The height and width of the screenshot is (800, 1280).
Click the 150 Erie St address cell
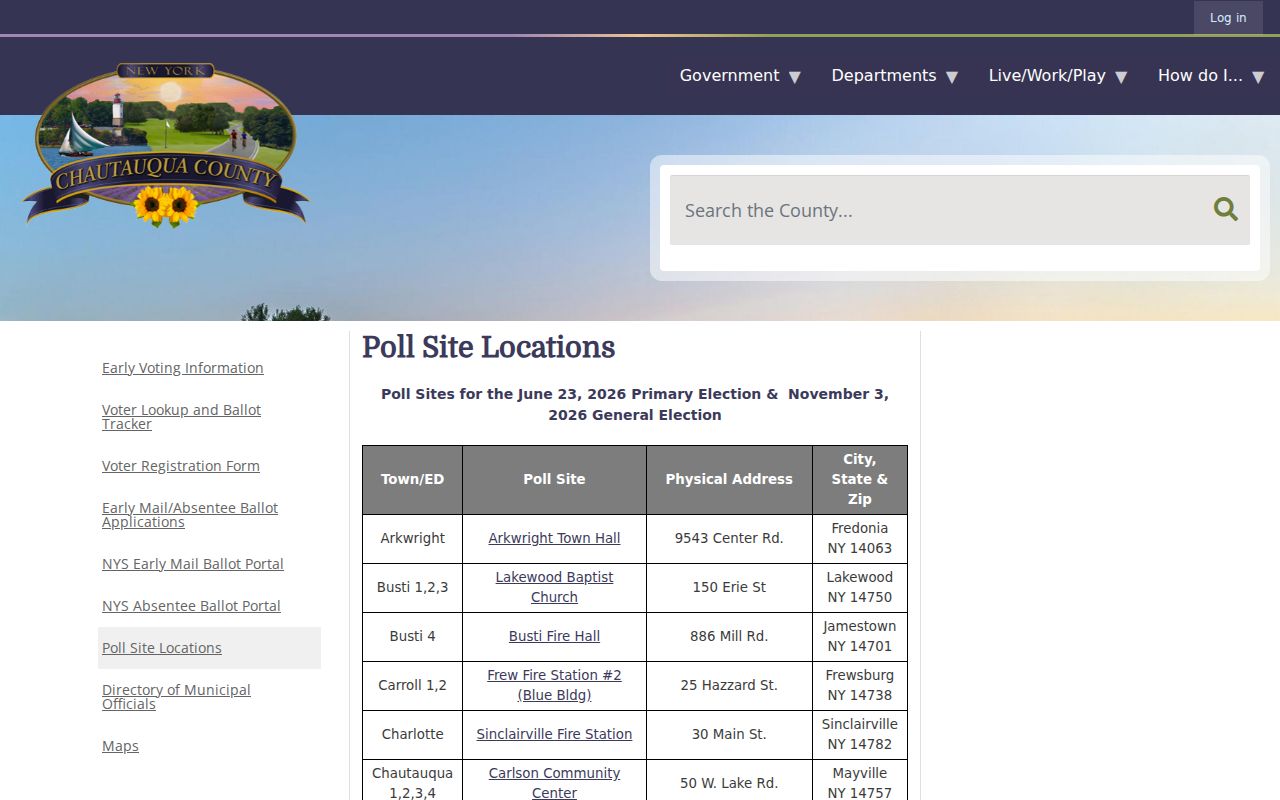pyautogui.click(x=729, y=587)
